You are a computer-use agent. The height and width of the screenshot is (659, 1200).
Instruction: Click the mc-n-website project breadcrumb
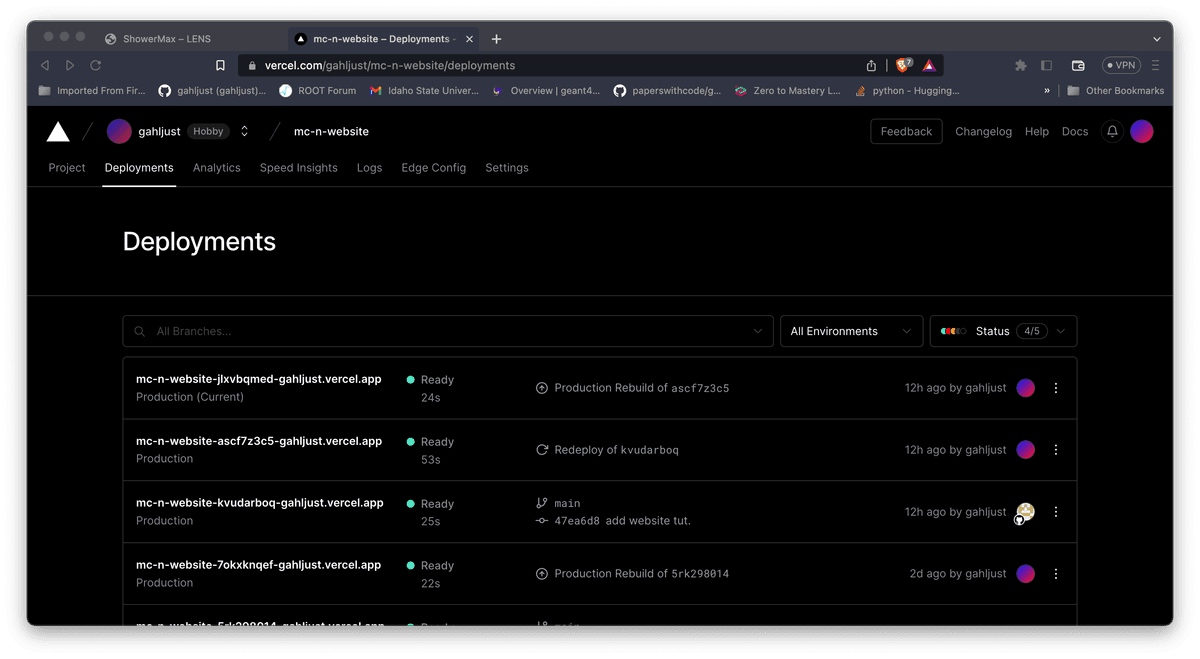(331, 131)
